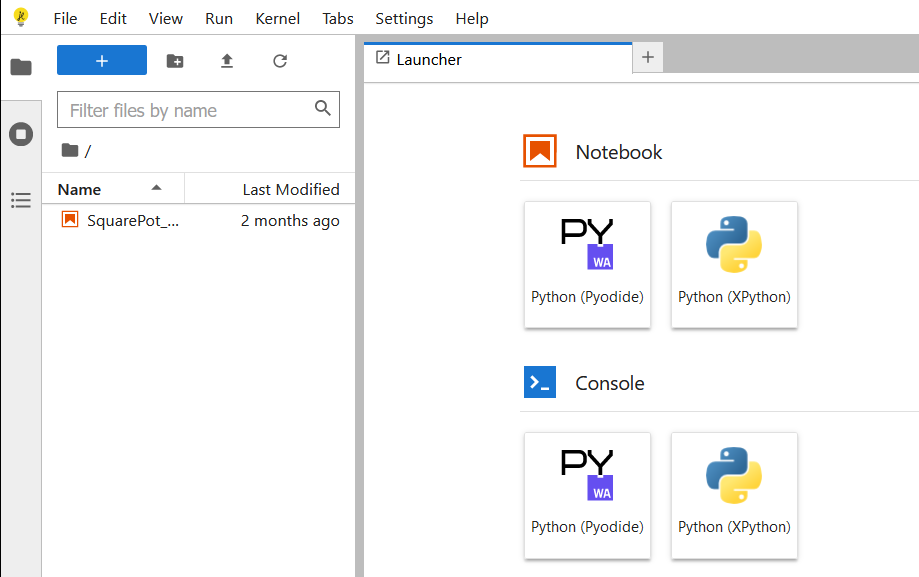919x577 pixels.
Task: Click the Upload Files arrow icon
Action: click(x=227, y=60)
